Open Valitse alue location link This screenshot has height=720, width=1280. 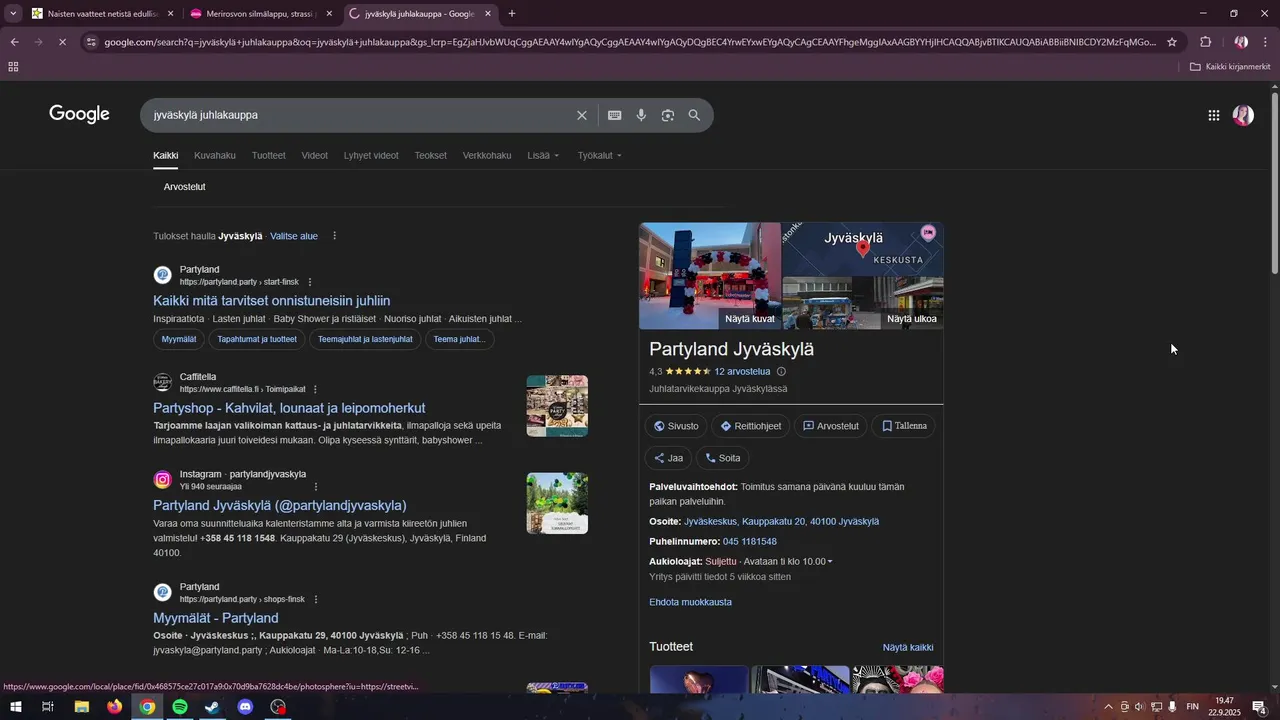click(x=294, y=236)
